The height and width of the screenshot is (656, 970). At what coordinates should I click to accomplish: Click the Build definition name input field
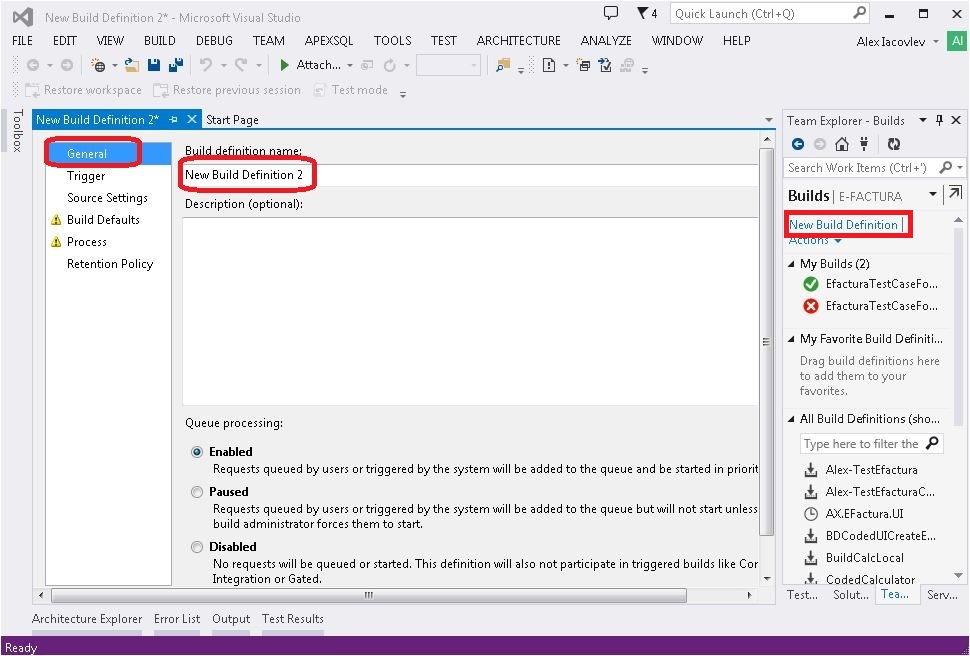470,175
